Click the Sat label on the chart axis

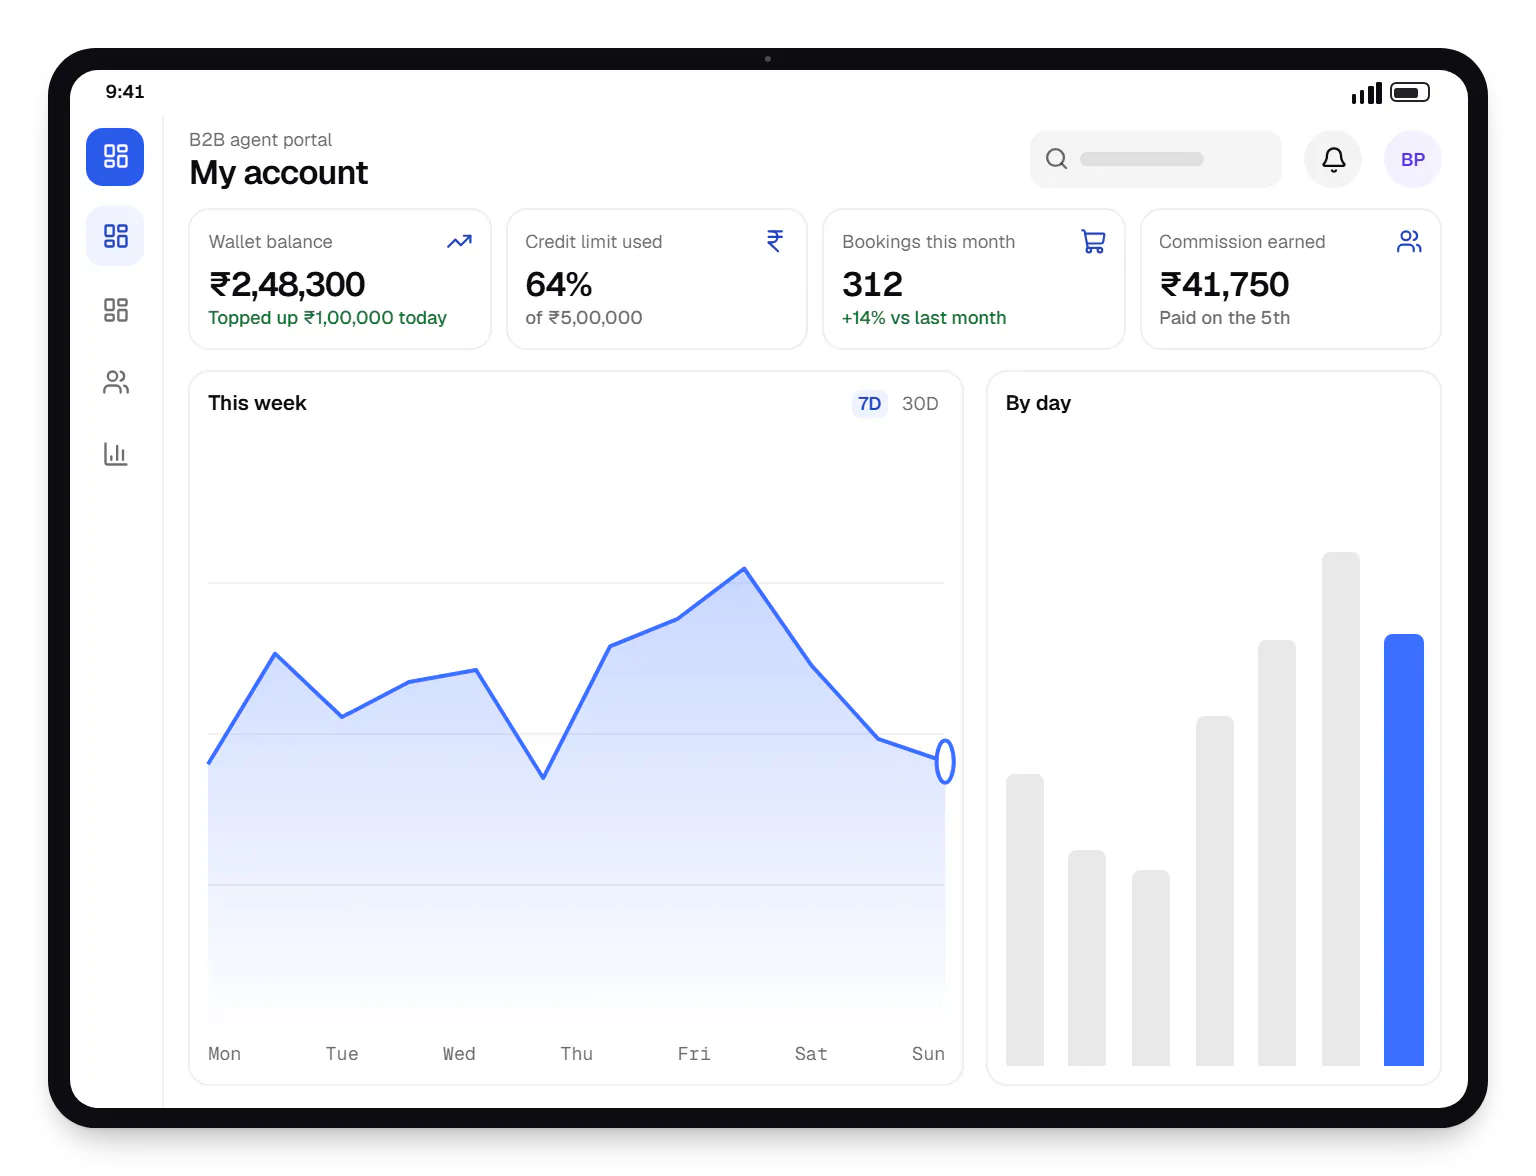click(811, 1054)
